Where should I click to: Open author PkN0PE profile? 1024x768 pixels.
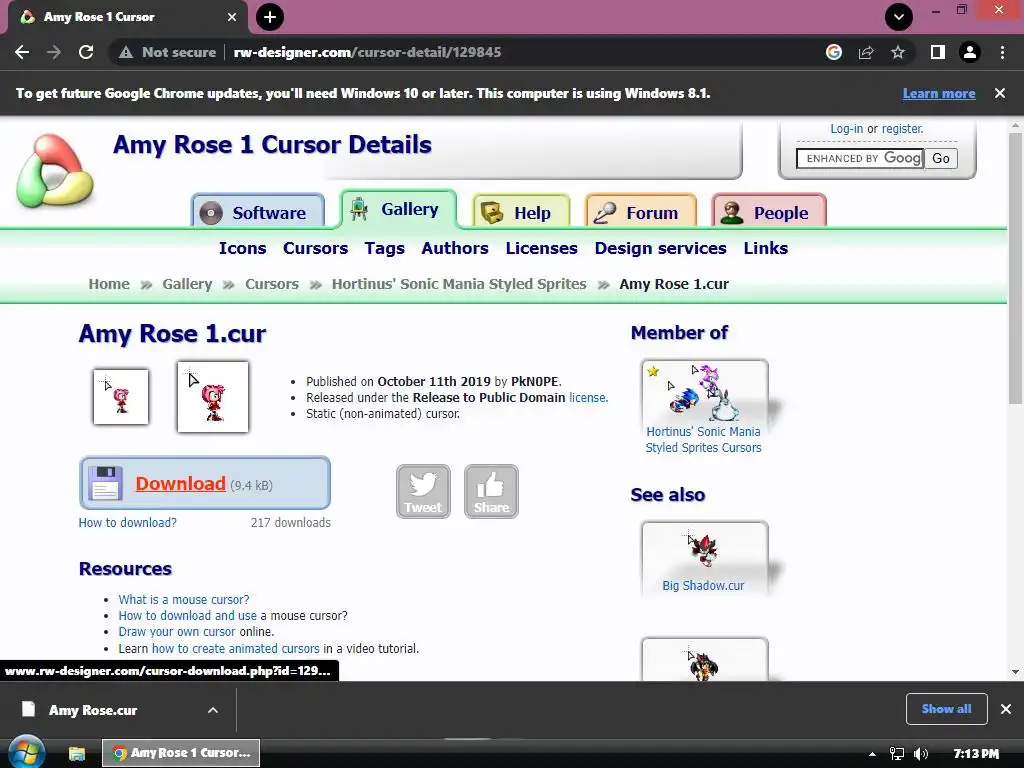tap(534, 381)
